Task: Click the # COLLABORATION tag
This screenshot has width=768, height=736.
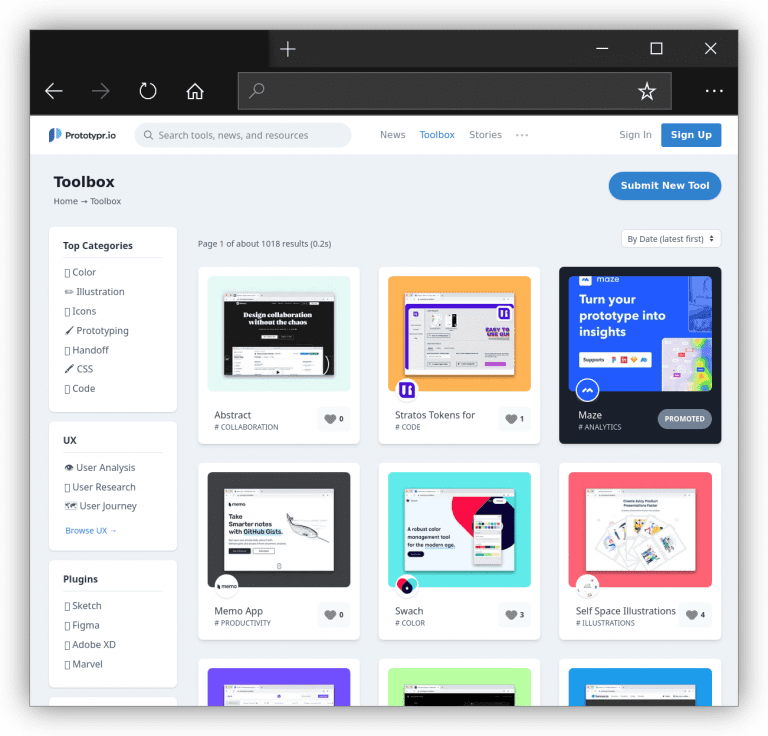Action: coord(246,427)
